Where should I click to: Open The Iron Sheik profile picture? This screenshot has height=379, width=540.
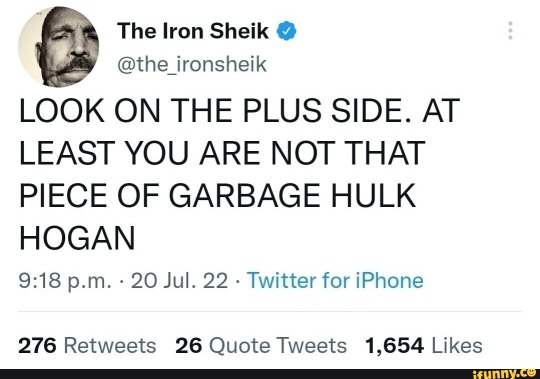(59, 46)
